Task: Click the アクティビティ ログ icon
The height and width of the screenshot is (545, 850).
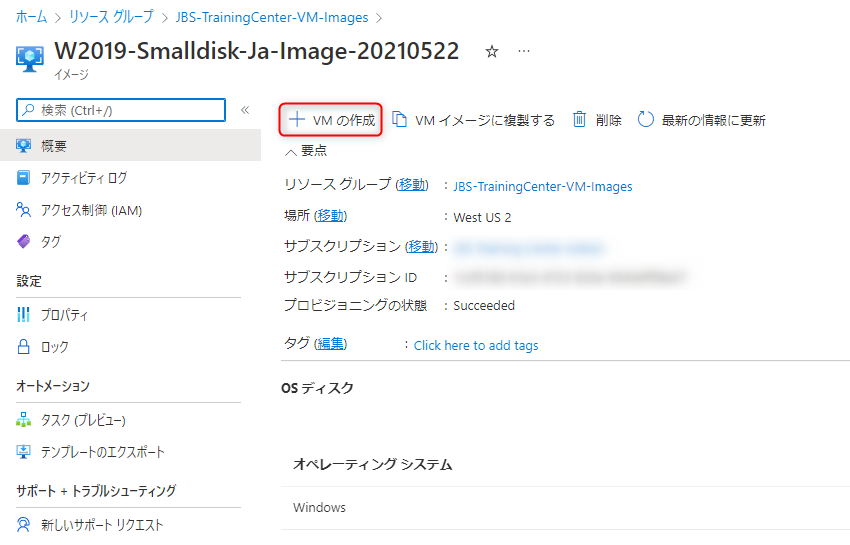Action: click(23, 178)
